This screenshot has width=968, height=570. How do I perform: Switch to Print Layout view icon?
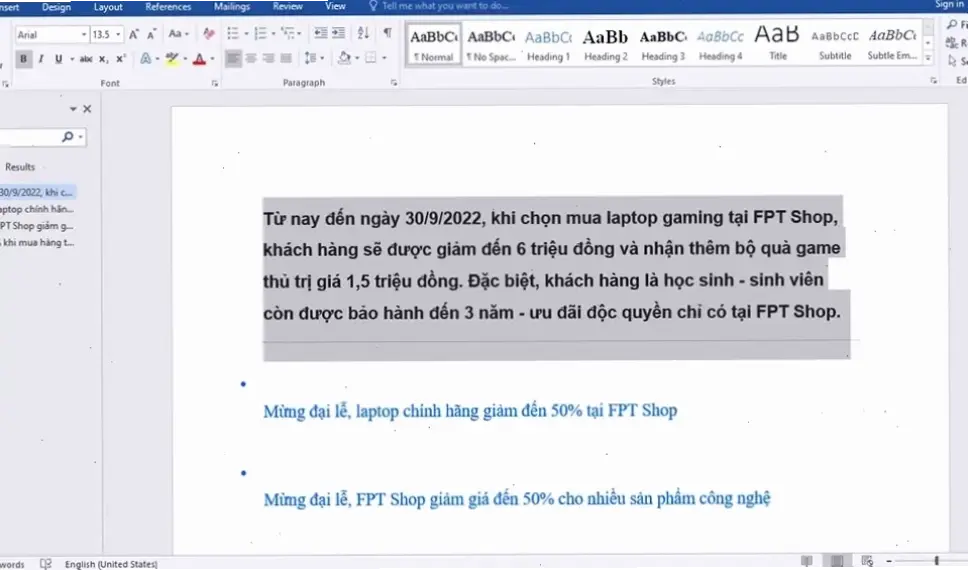[837, 561]
